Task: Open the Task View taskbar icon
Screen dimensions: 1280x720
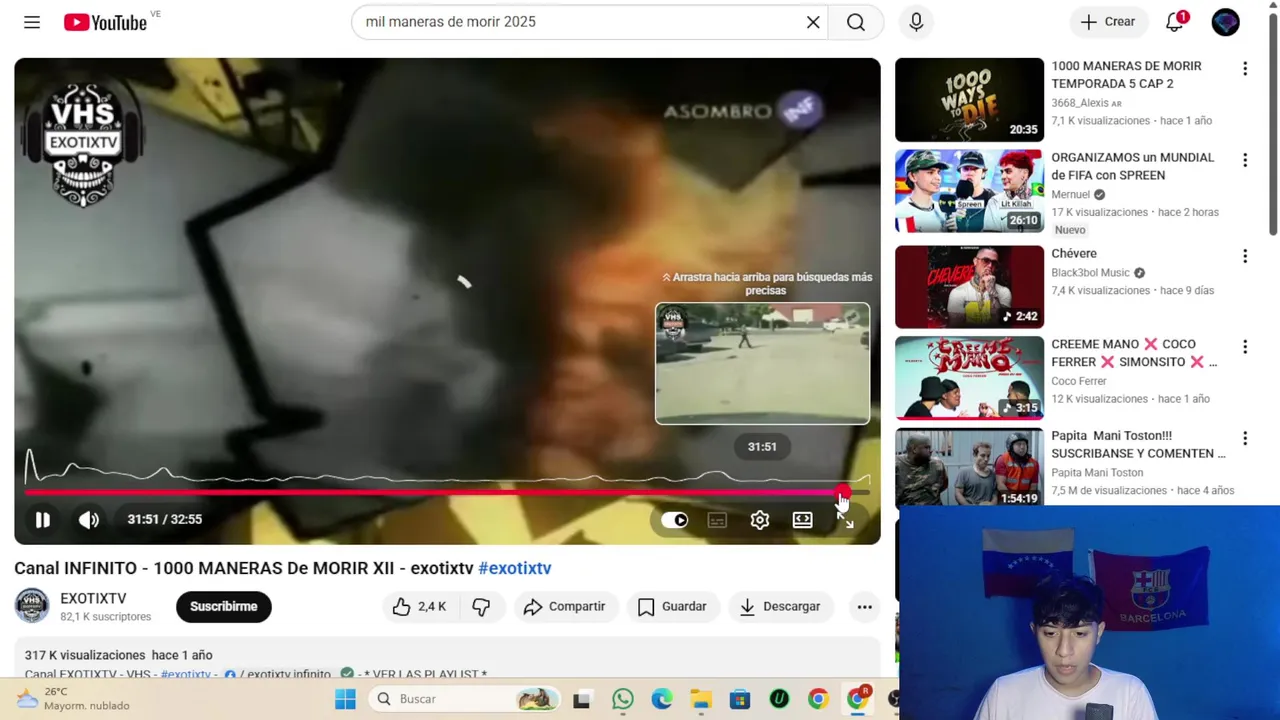Action: pyautogui.click(x=582, y=699)
